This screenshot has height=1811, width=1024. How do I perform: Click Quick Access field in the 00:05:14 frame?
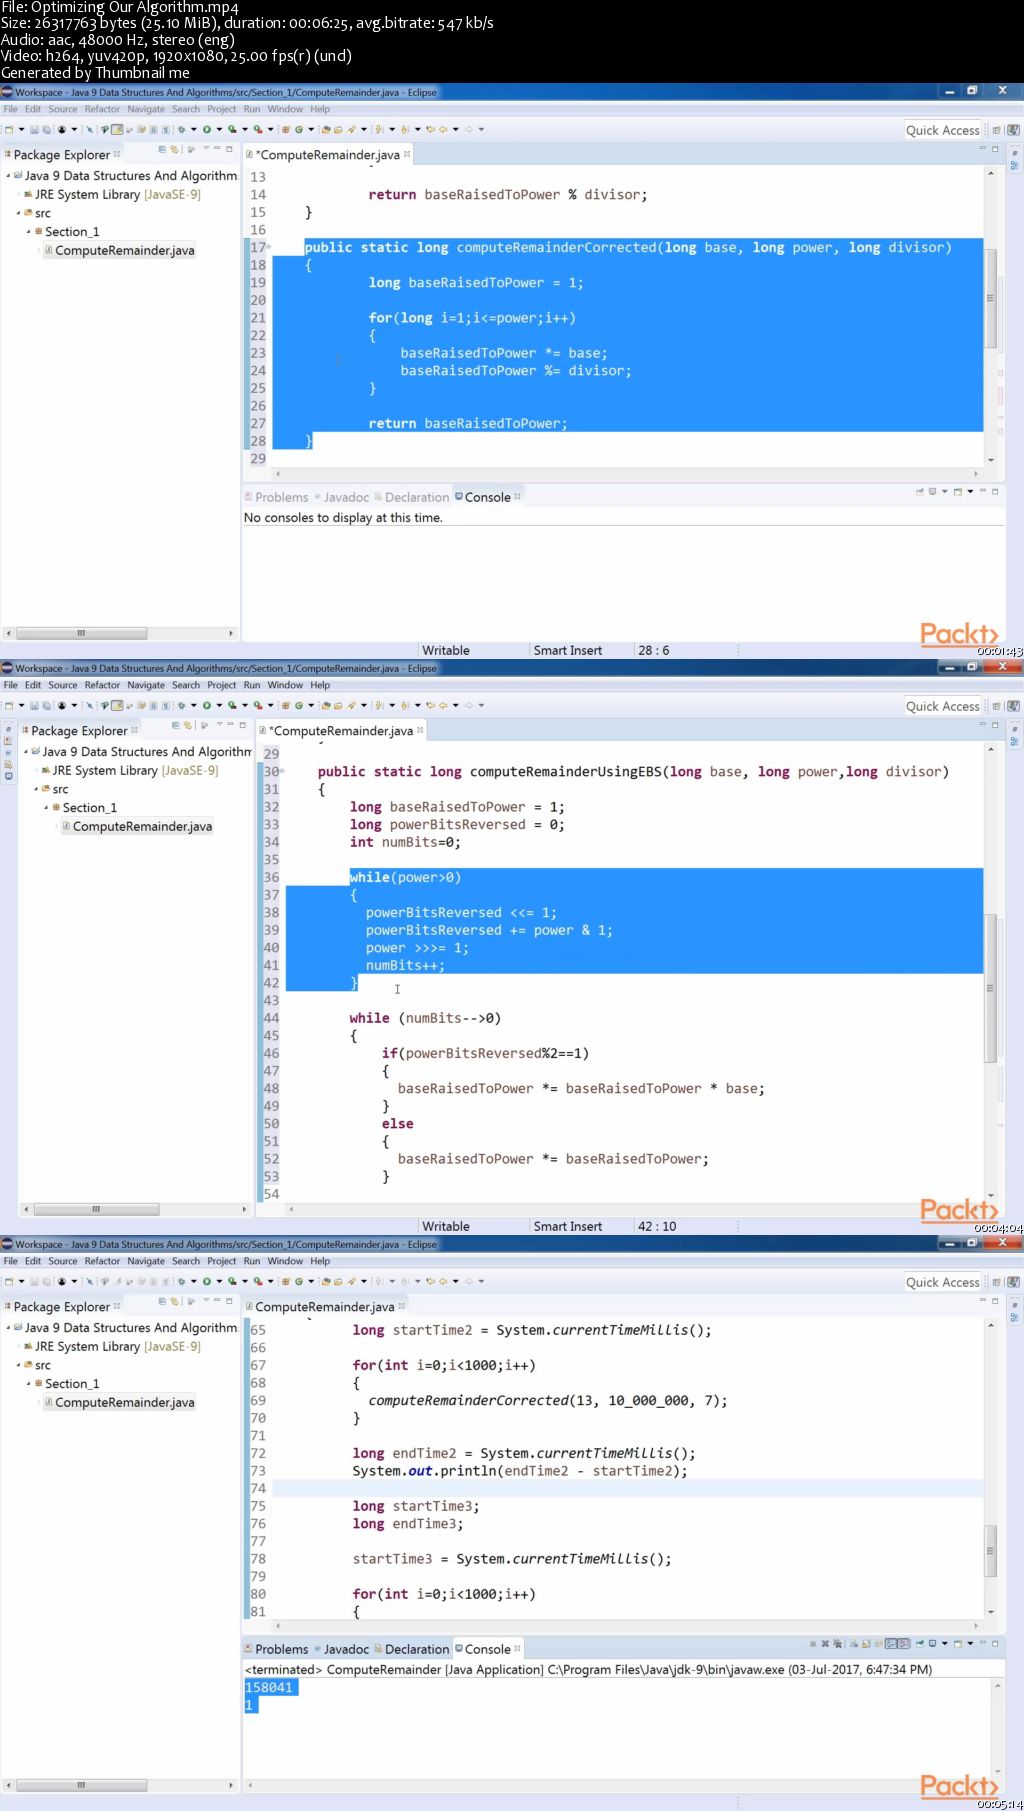tap(943, 1283)
